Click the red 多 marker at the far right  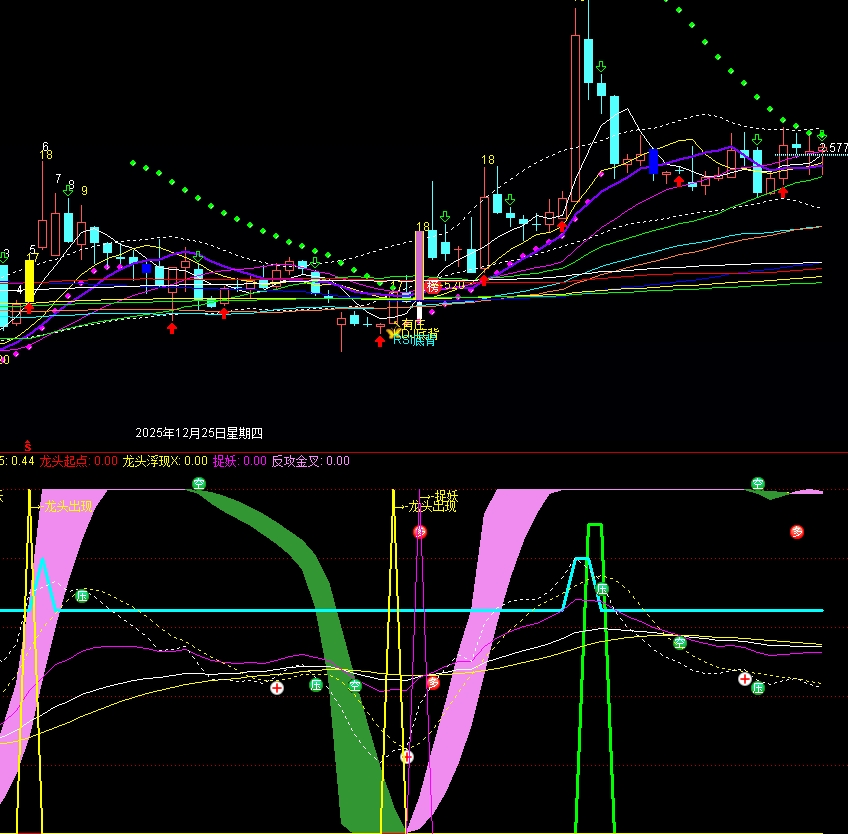coord(797,532)
